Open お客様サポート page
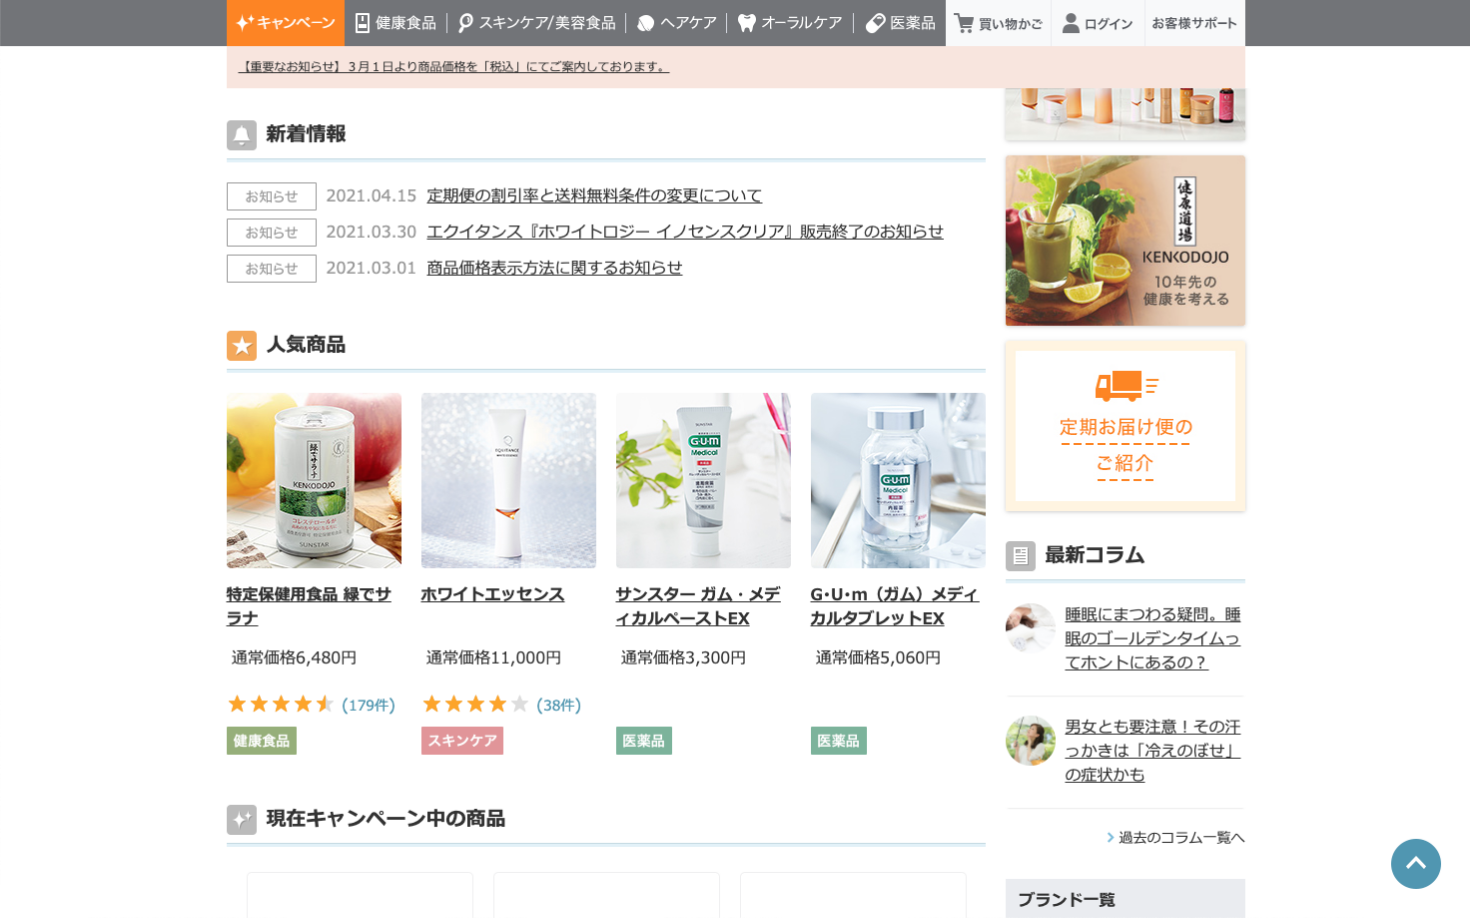The width and height of the screenshot is (1470, 918). [x=1193, y=23]
